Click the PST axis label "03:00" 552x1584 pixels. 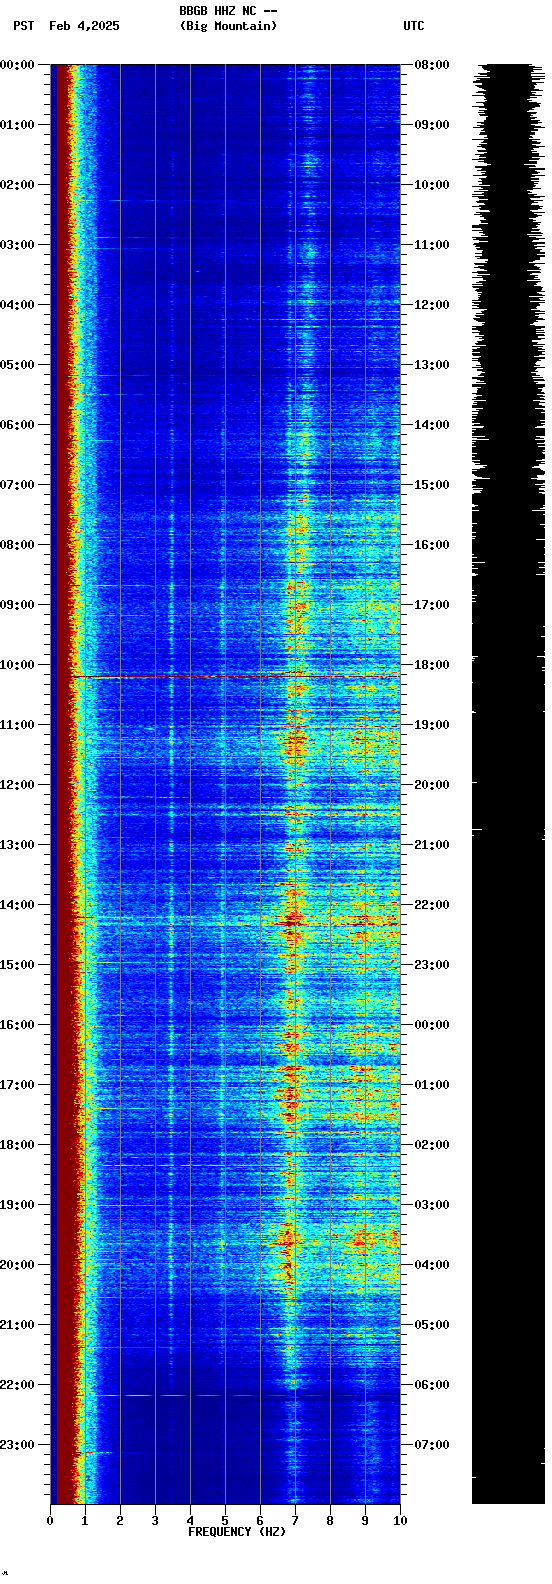click(17, 245)
